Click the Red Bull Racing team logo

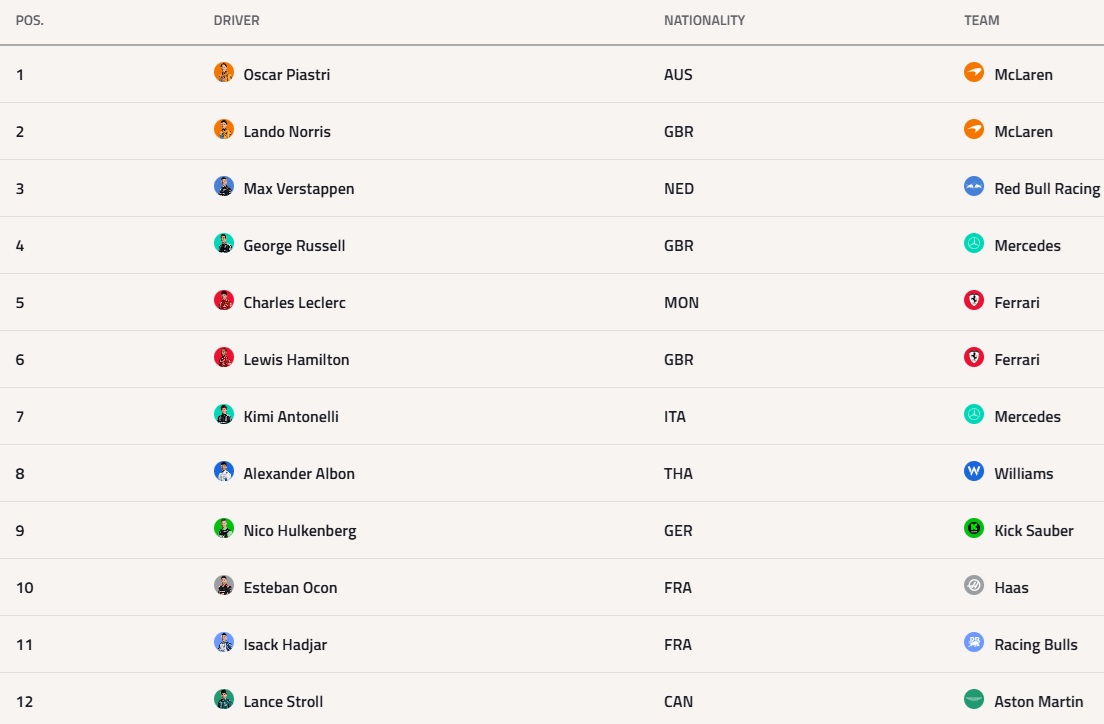[x=974, y=187]
